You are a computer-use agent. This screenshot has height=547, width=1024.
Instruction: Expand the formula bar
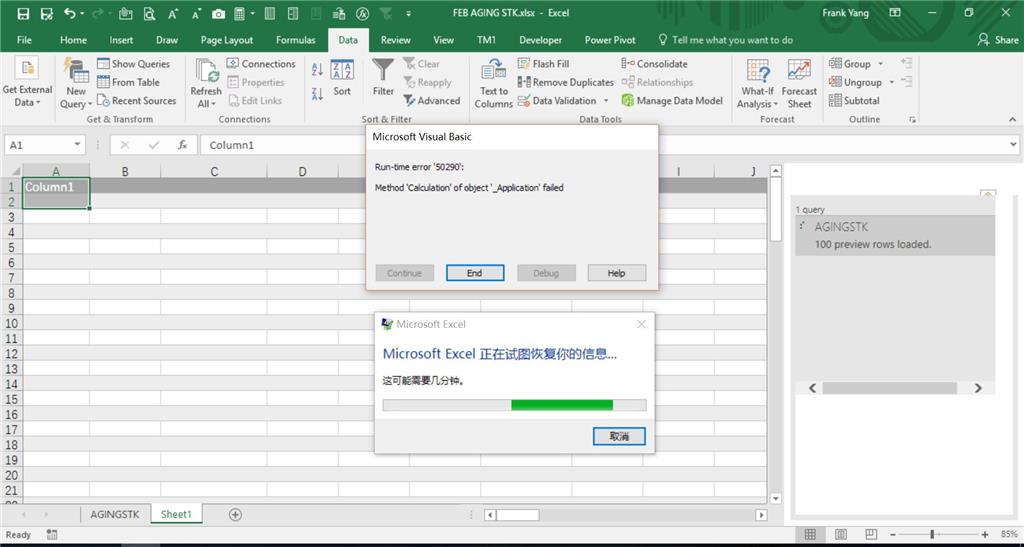click(1014, 145)
